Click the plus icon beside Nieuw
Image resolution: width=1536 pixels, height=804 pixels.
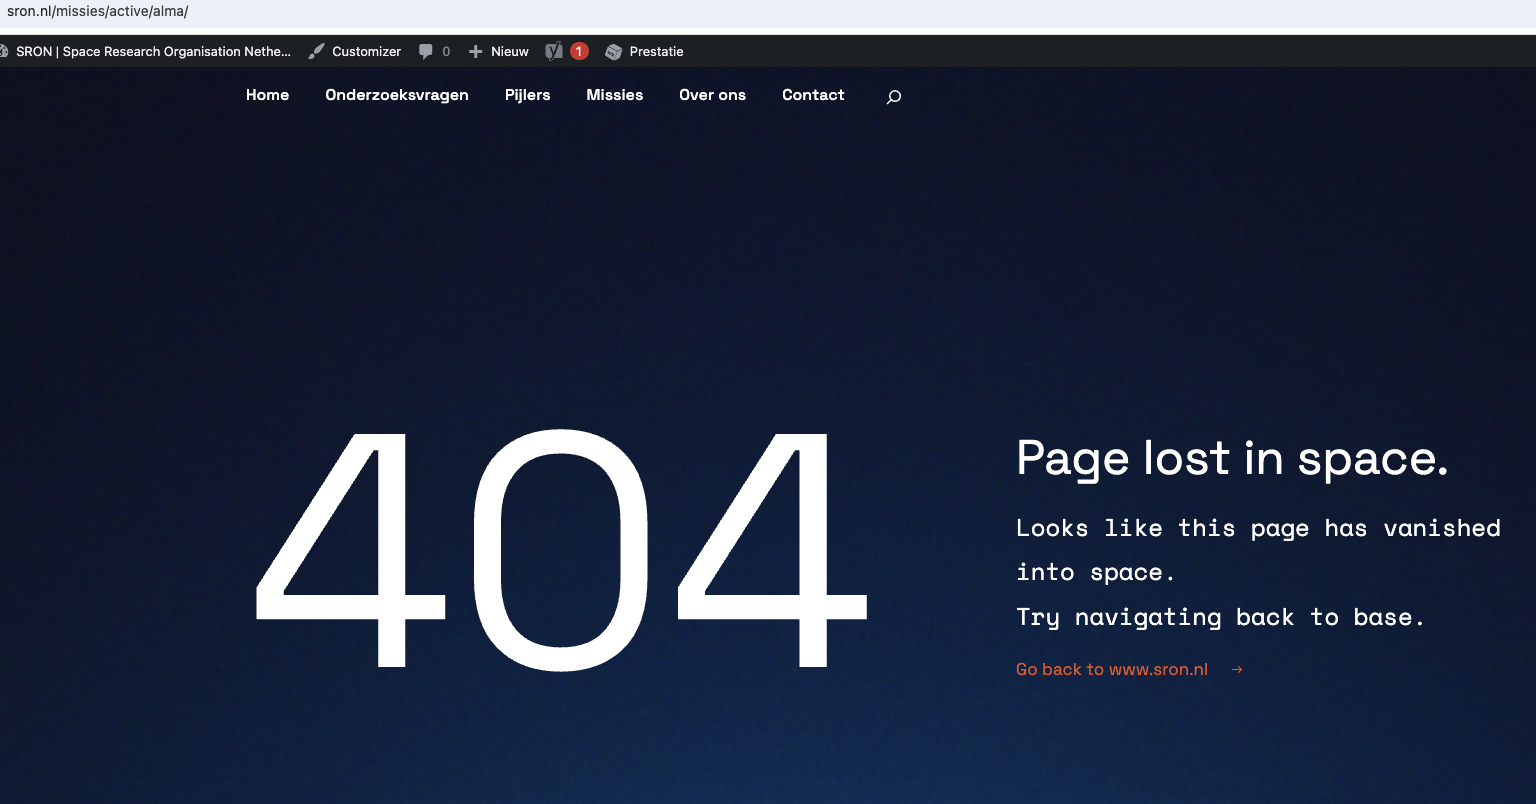click(x=475, y=51)
